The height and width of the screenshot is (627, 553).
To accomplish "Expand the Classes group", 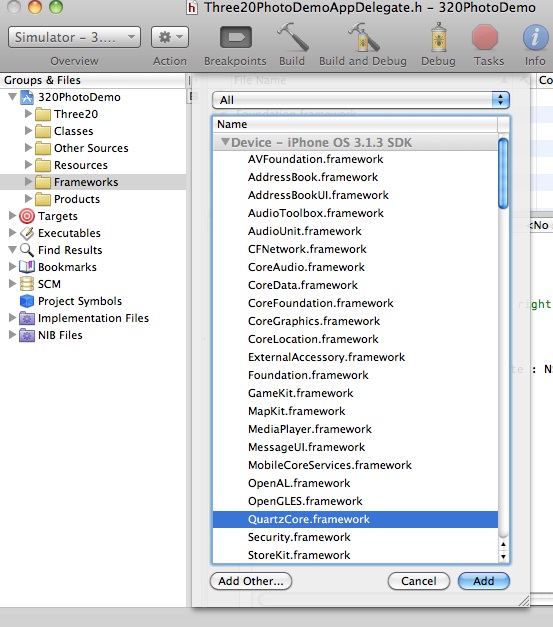I will coord(28,130).
